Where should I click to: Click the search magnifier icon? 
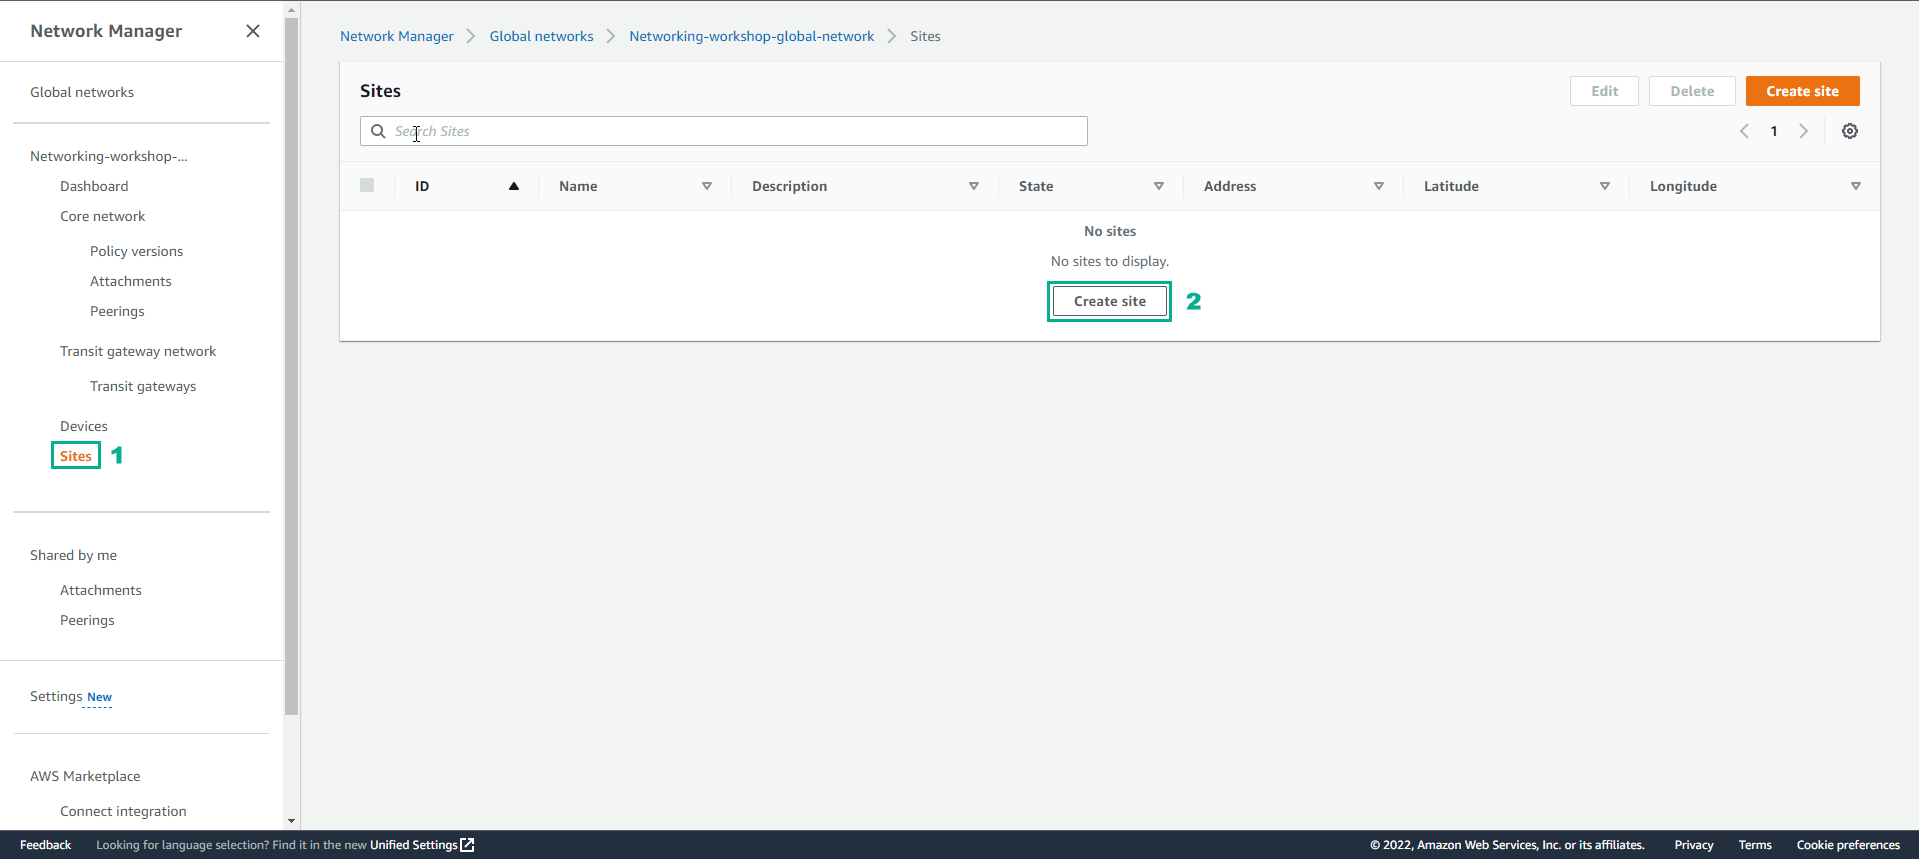[378, 131]
